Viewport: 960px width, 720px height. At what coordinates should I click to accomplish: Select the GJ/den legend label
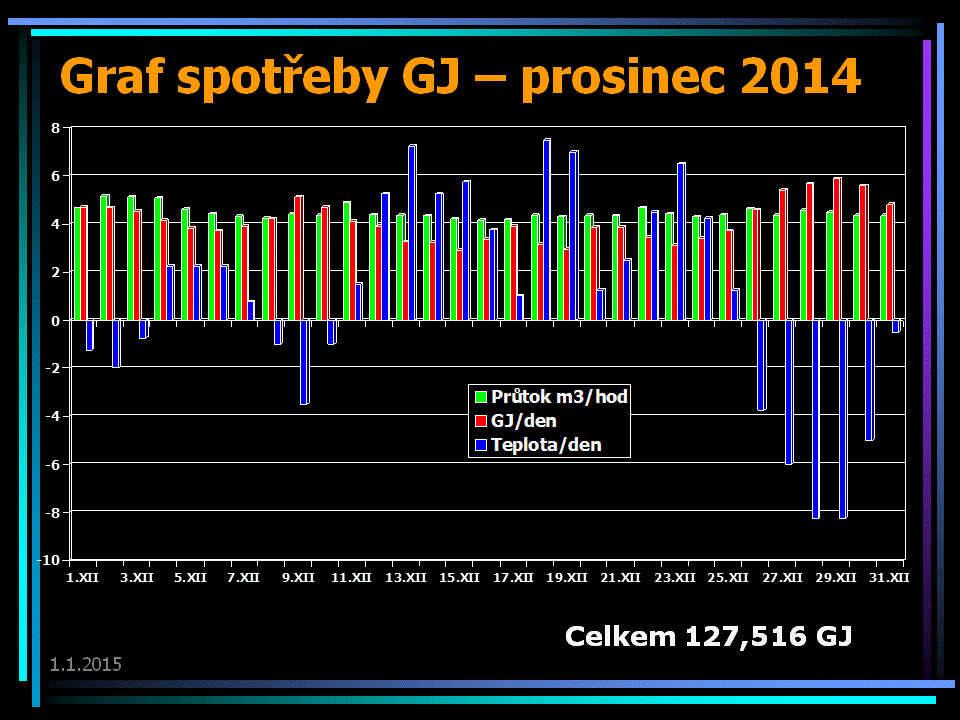[524, 421]
